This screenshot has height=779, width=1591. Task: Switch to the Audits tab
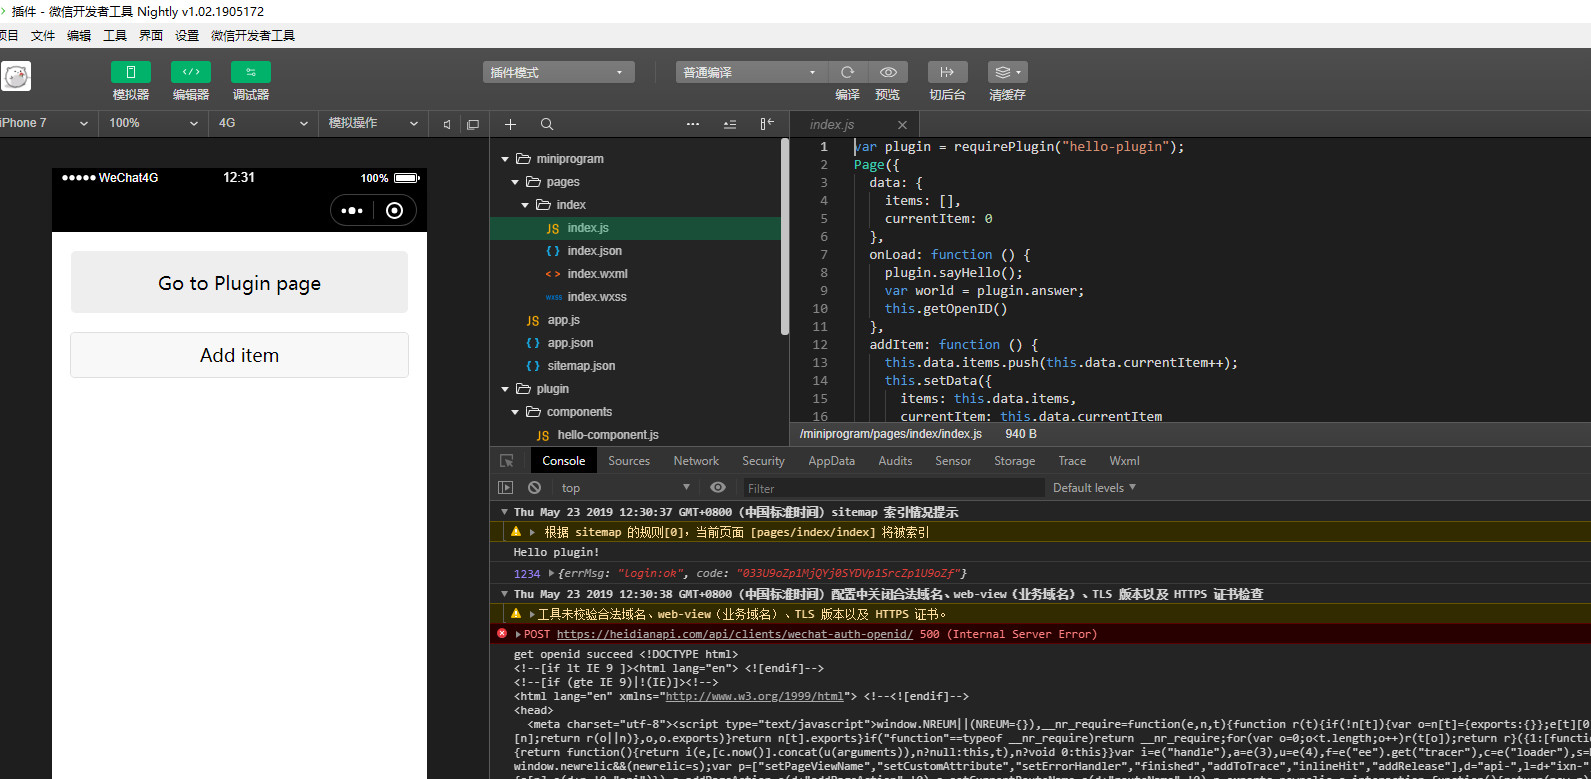point(895,461)
